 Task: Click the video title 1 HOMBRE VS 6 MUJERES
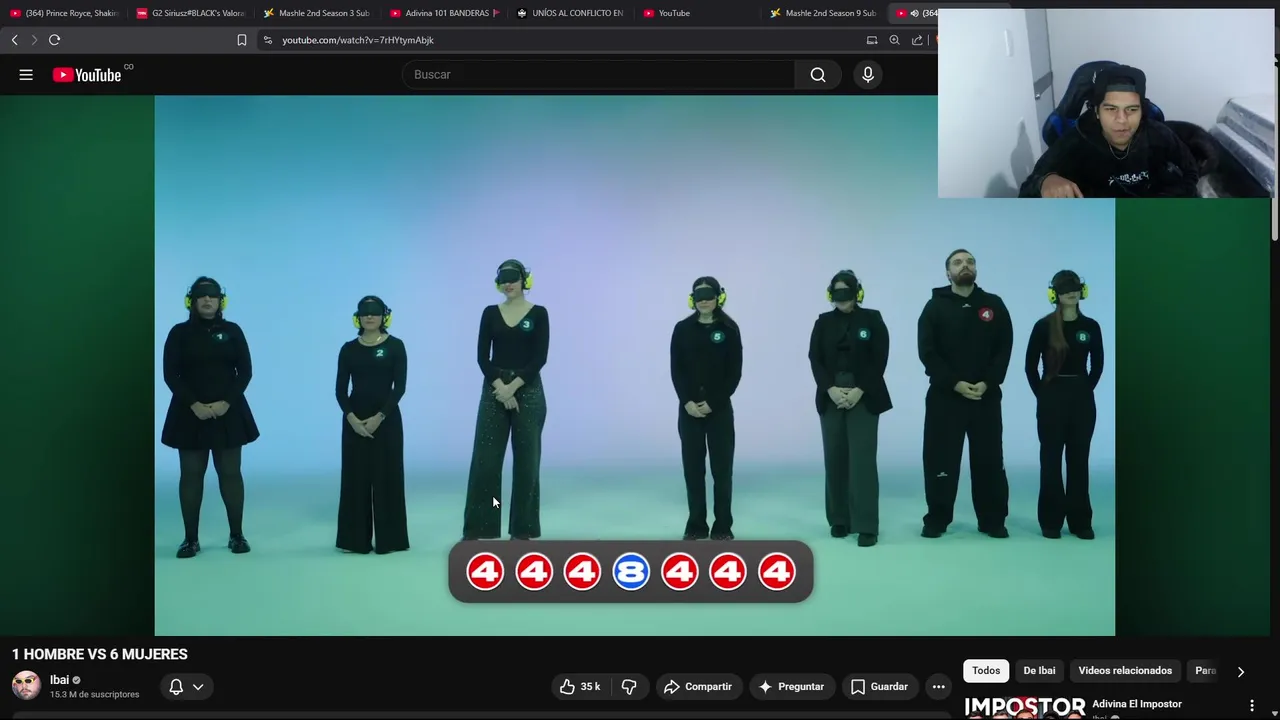(x=100, y=654)
